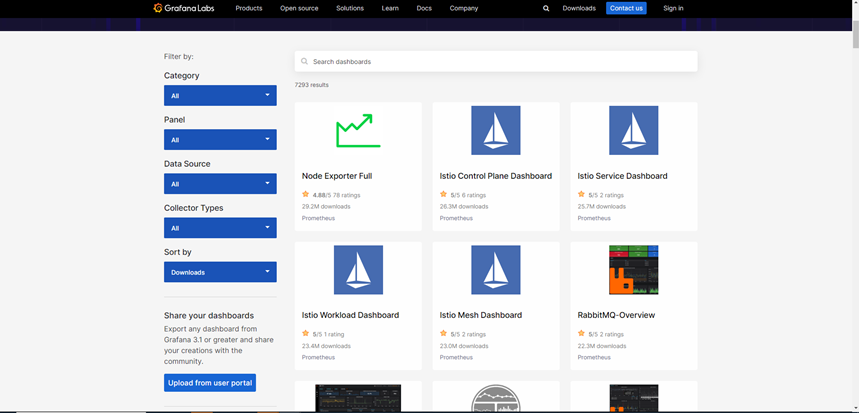This screenshot has height=413, width=859.
Task: Click the 23.0M downloads text
Action: (x=464, y=346)
